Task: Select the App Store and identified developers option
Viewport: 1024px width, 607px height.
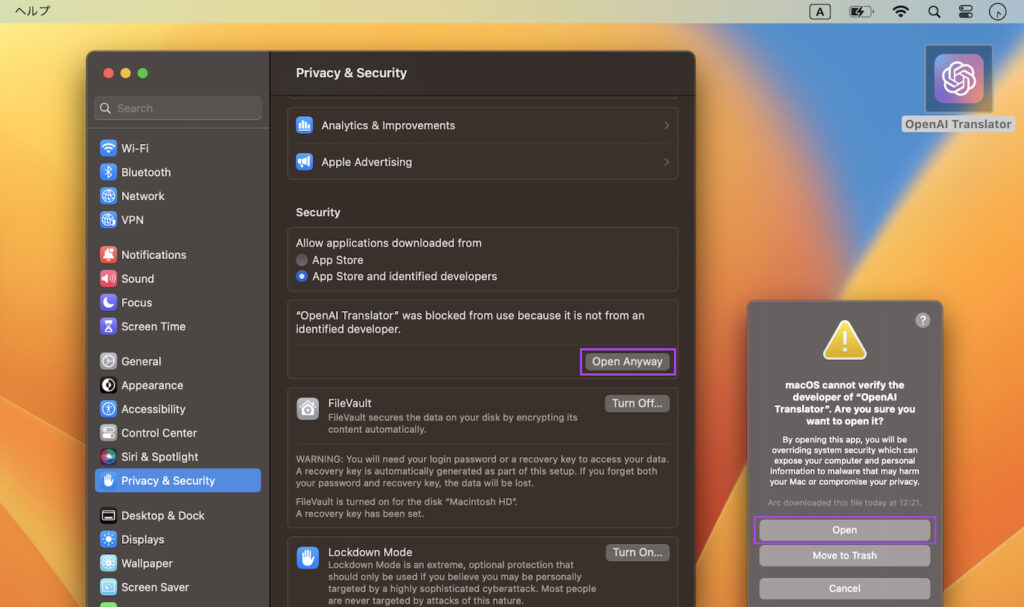Action: 301,276
